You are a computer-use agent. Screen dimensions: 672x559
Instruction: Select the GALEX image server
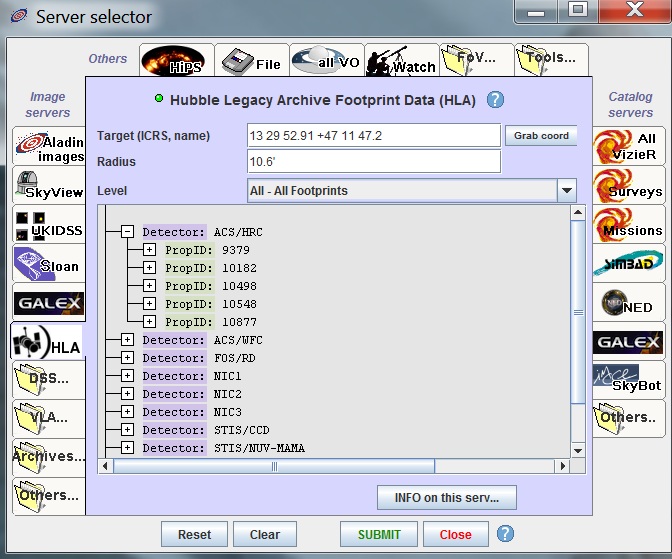click(x=49, y=302)
